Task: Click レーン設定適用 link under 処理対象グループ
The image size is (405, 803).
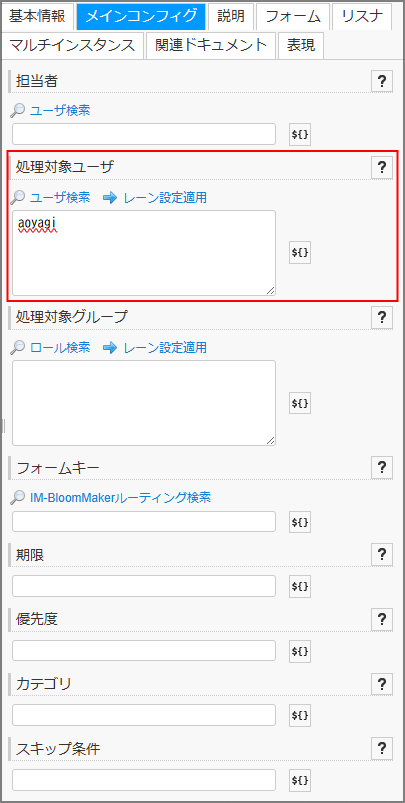Action: tap(165, 348)
